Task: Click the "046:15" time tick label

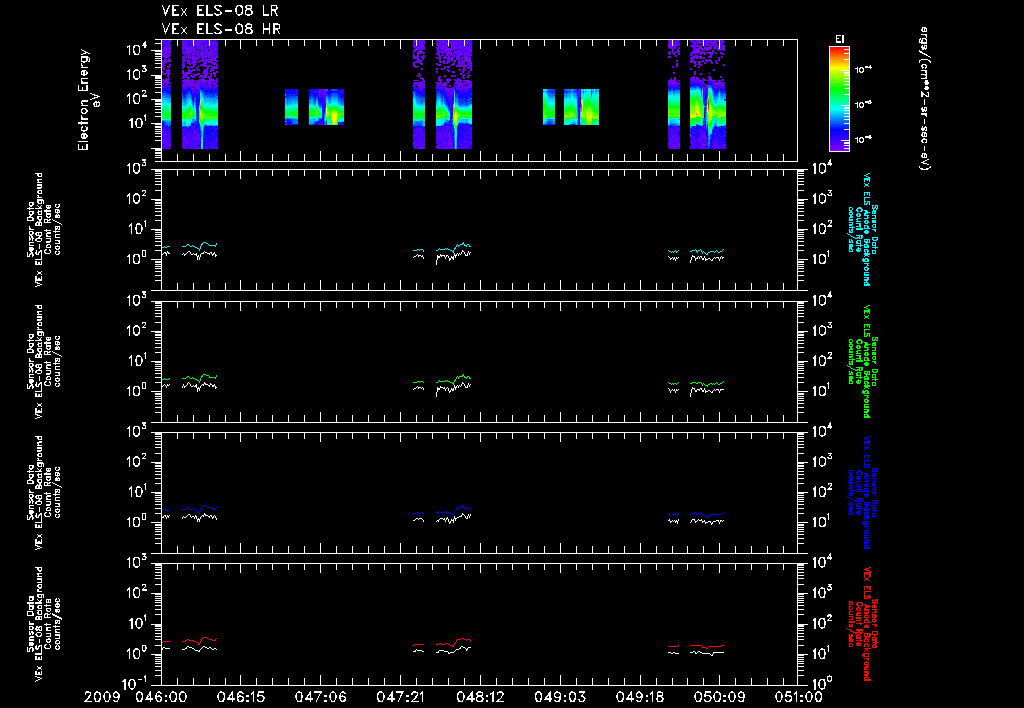Action: (x=242, y=698)
